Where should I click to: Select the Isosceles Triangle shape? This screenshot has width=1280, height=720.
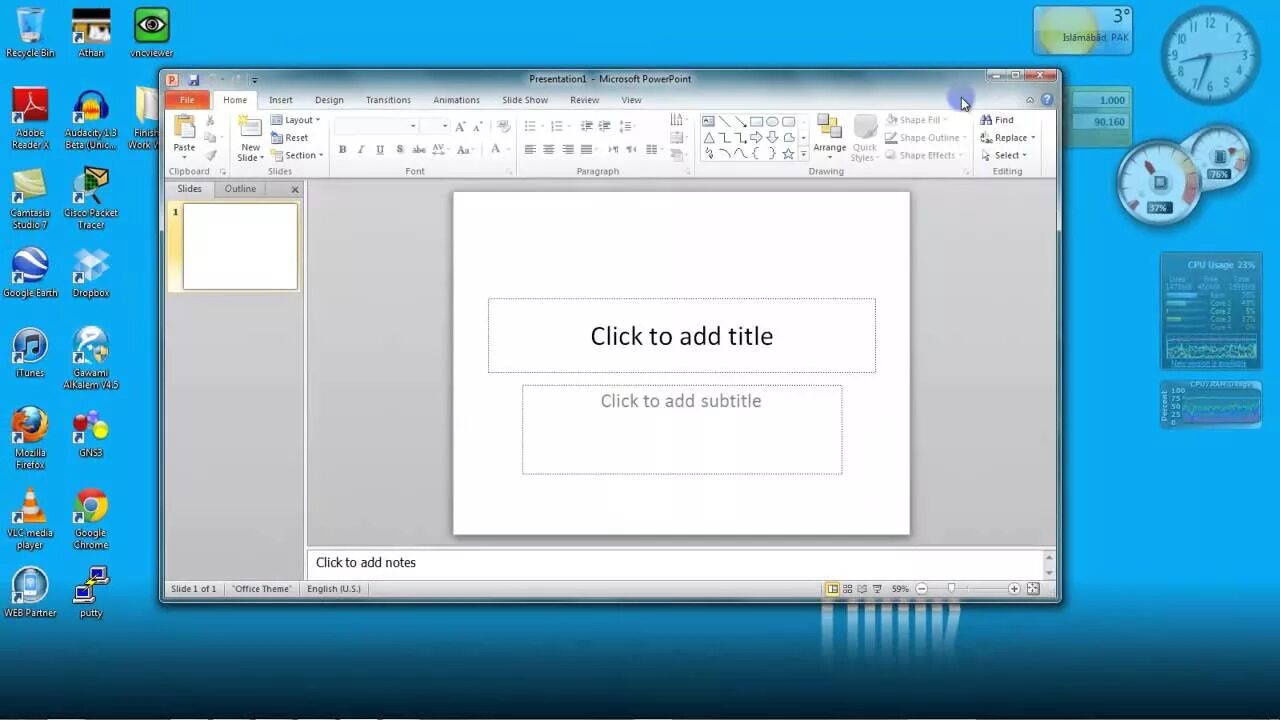708,137
